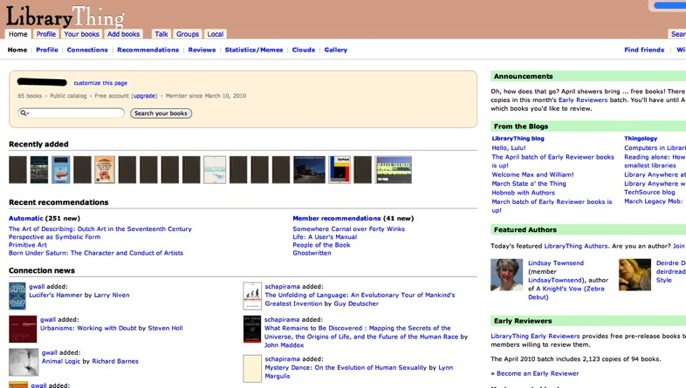686x388 pixels.
Task: Click Lucifer's Hammer cover thumbnail
Action: tap(18, 296)
